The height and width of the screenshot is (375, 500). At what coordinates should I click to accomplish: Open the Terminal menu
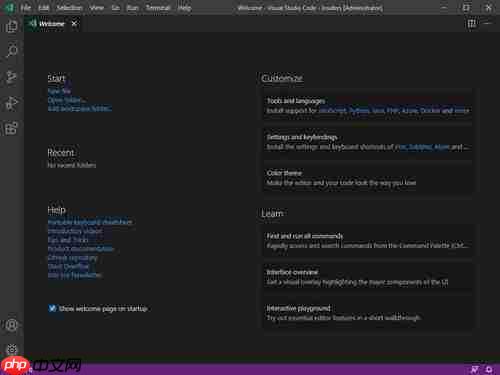point(158,8)
